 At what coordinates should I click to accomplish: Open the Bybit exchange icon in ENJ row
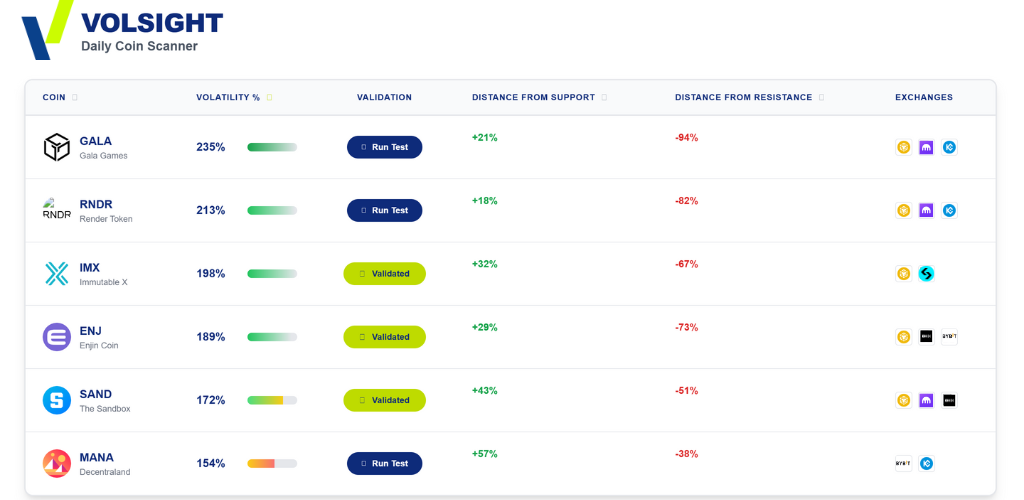coord(949,337)
